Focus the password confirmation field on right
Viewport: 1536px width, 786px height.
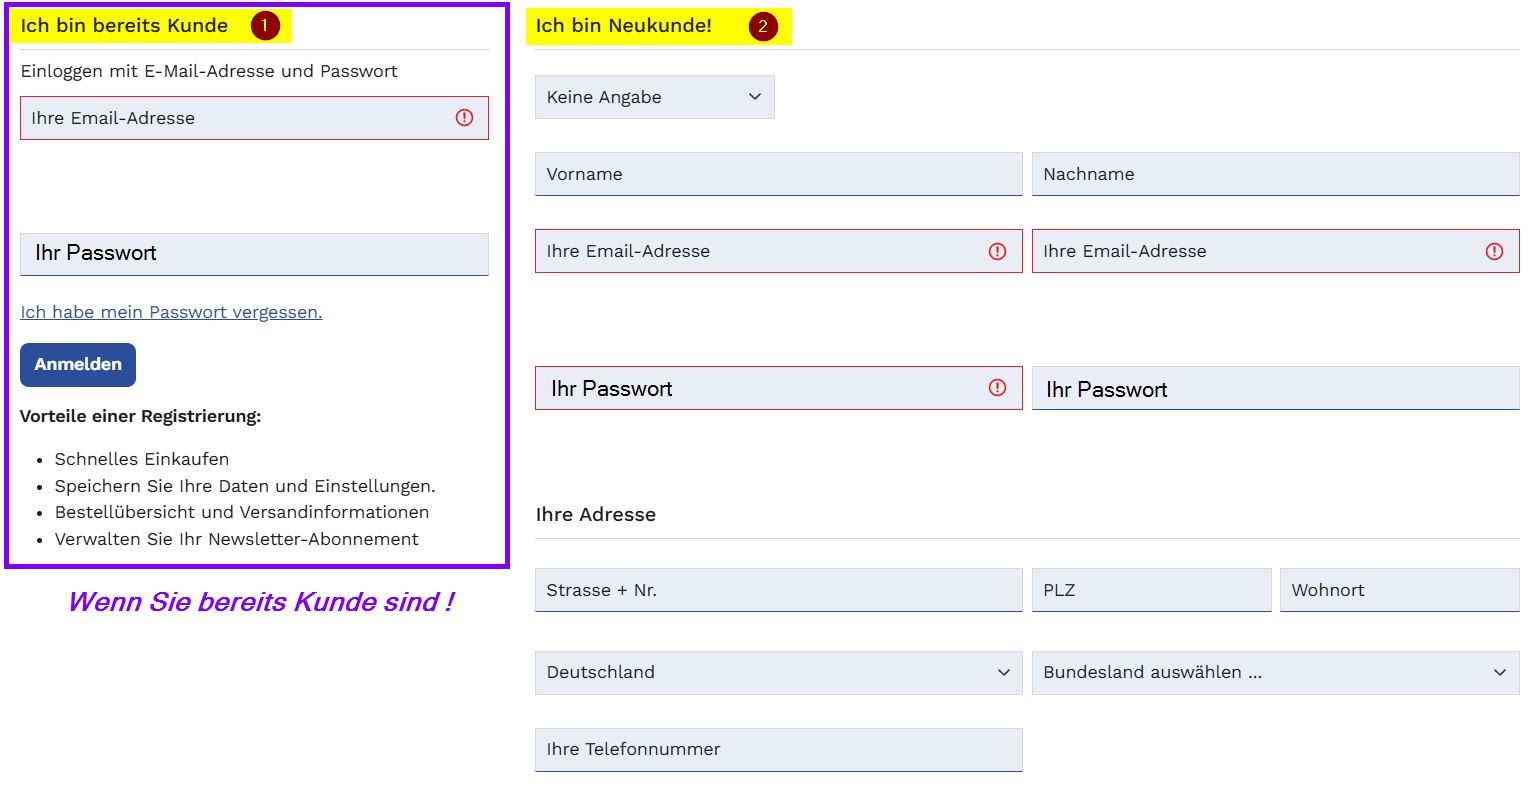[1275, 389]
